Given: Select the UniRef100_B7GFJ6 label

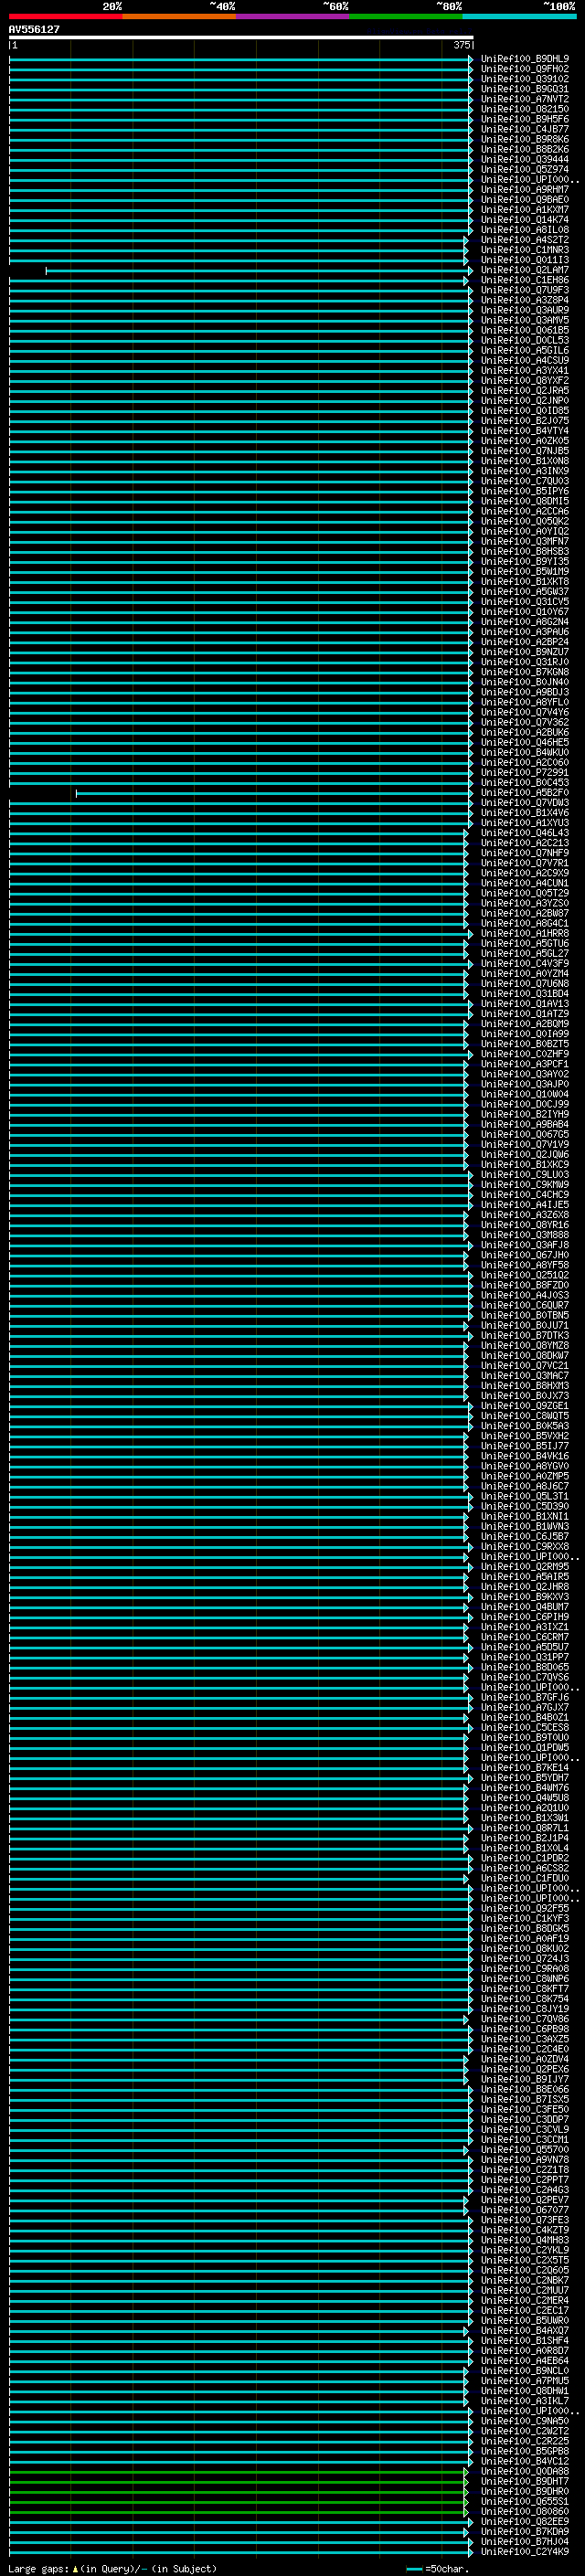Looking at the screenshot, I should (525, 1697).
